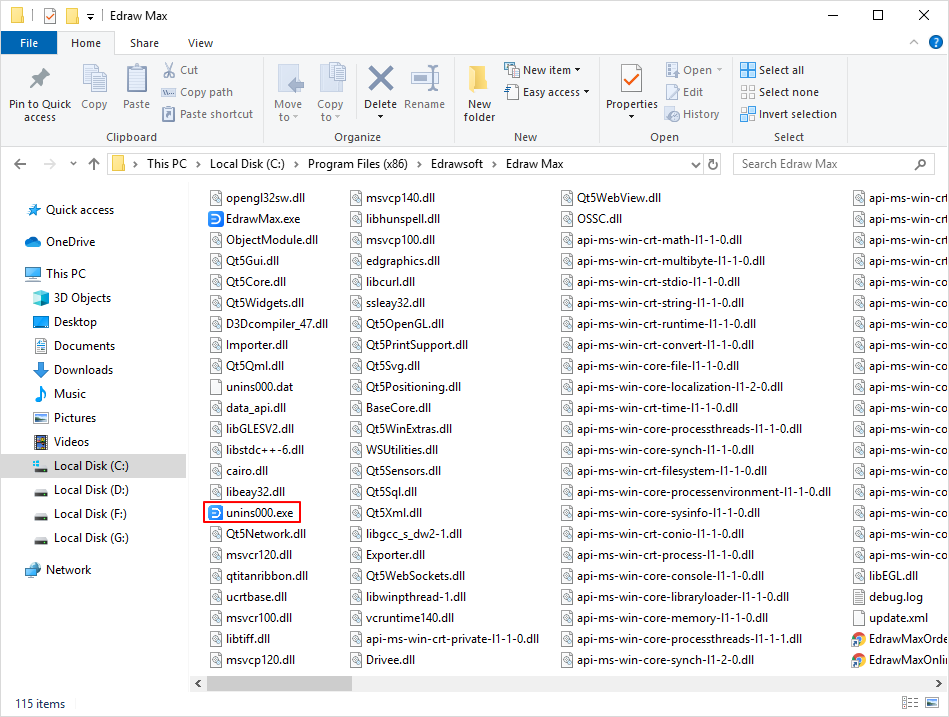The image size is (949, 717).
Task: Open the New item dropdown
Action: click(x=543, y=70)
